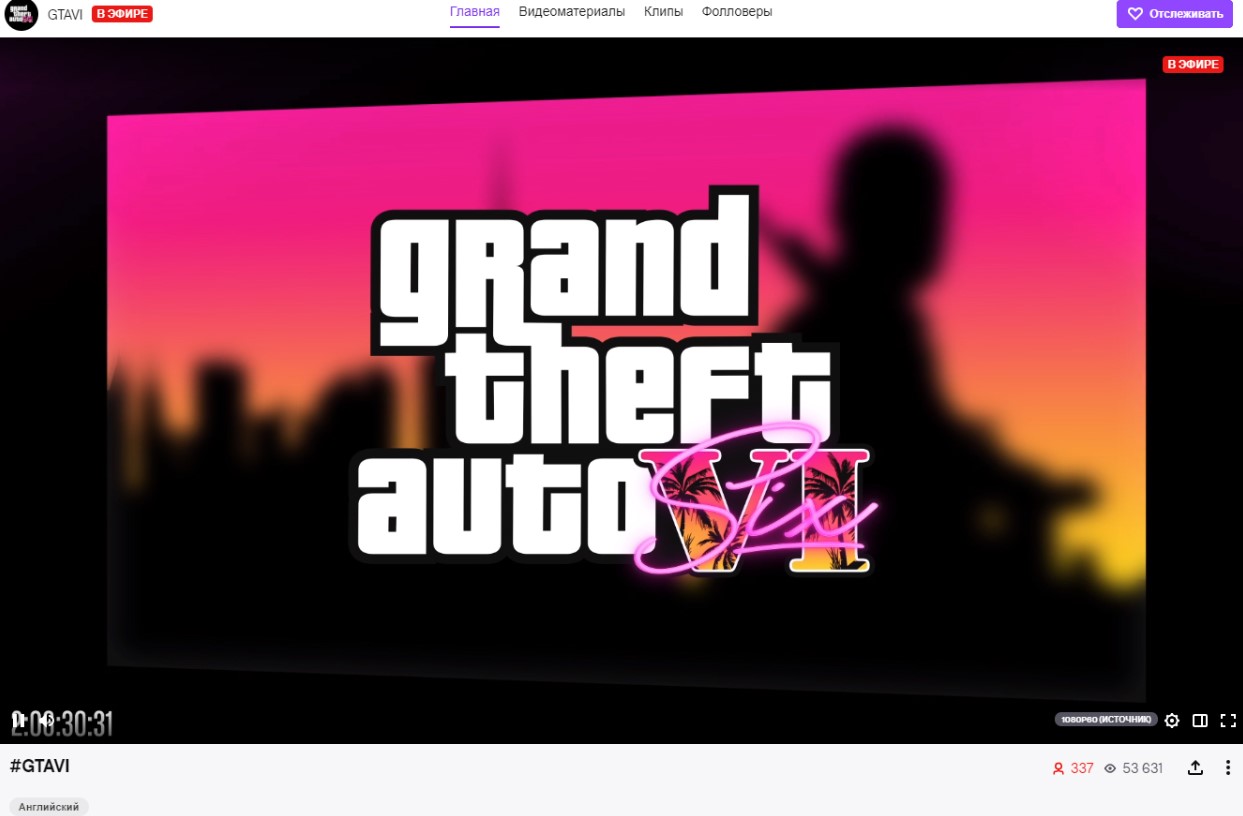Screen dimensions: 1243x816
Task: Switch the player to fullscreen
Action: pyautogui.click(x=1227, y=720)
